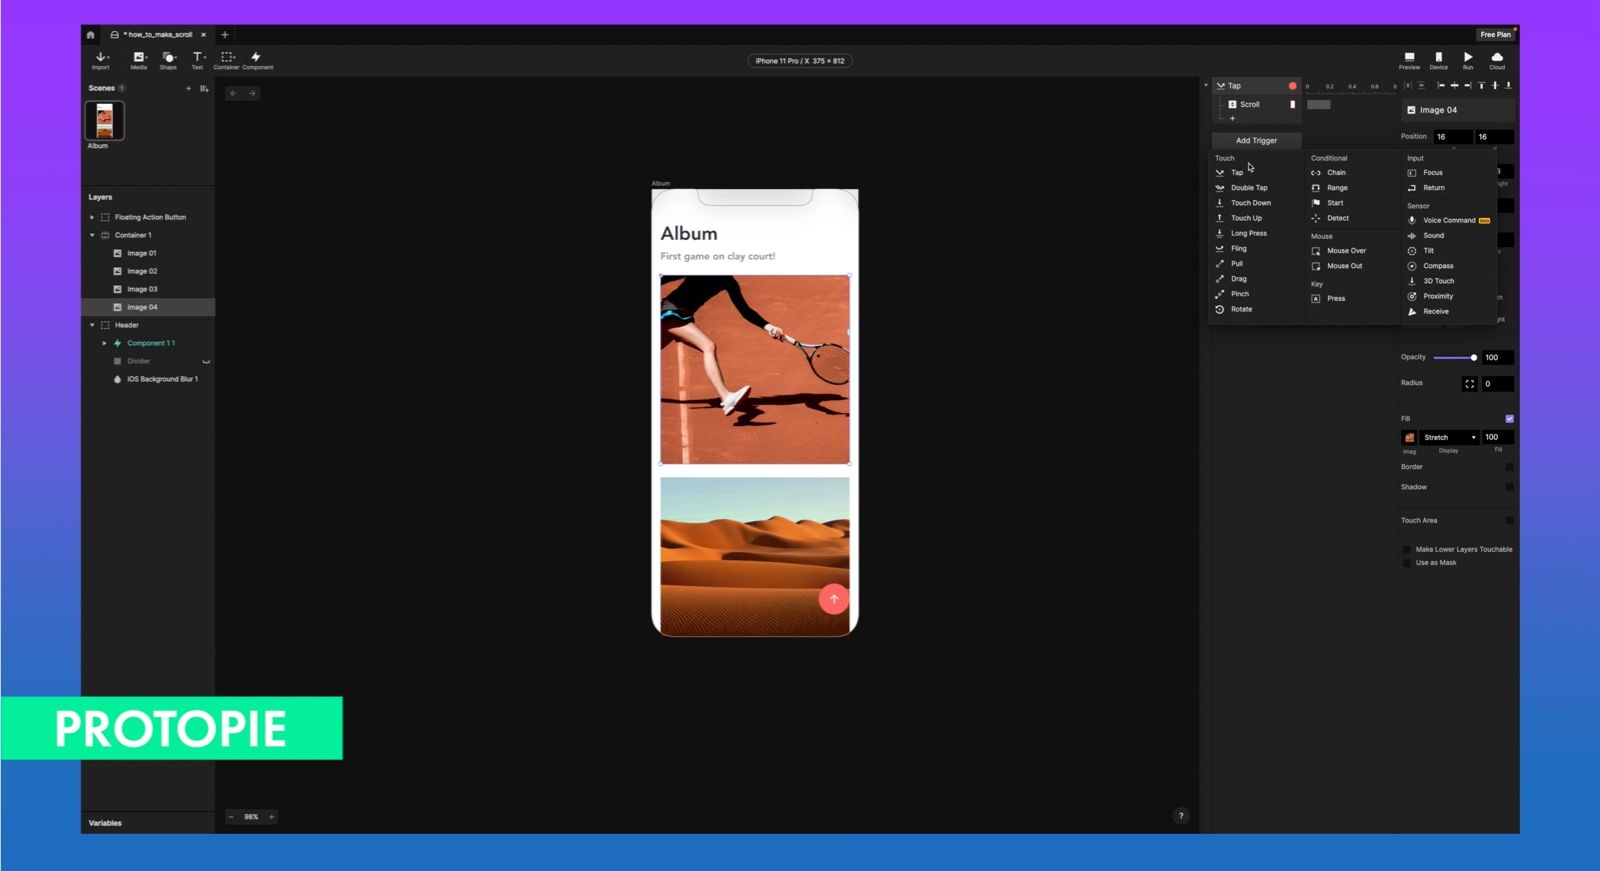
Task: Open the Variables panel
Action: (105, 823)
